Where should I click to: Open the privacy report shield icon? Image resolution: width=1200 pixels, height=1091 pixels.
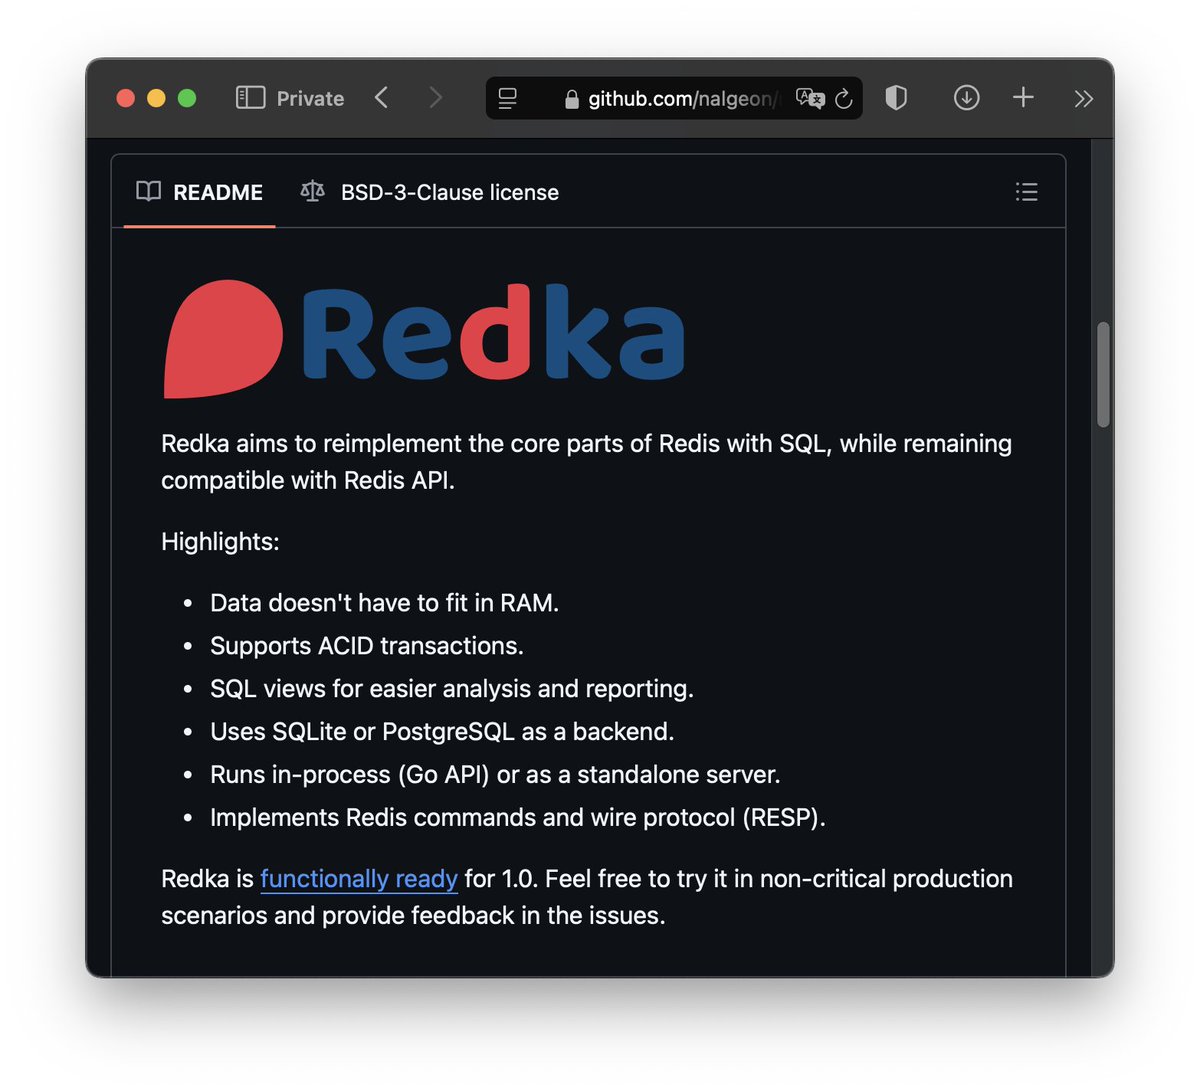pos(896,97)
